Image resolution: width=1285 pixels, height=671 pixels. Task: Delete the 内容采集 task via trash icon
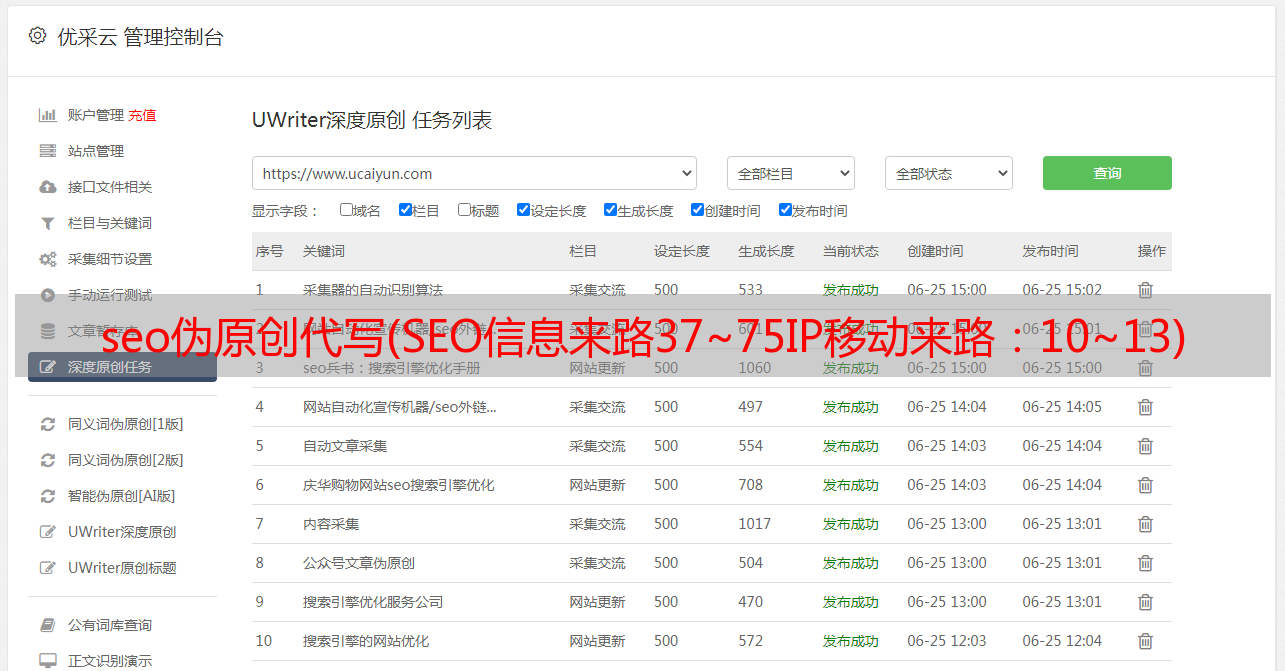1145,524
